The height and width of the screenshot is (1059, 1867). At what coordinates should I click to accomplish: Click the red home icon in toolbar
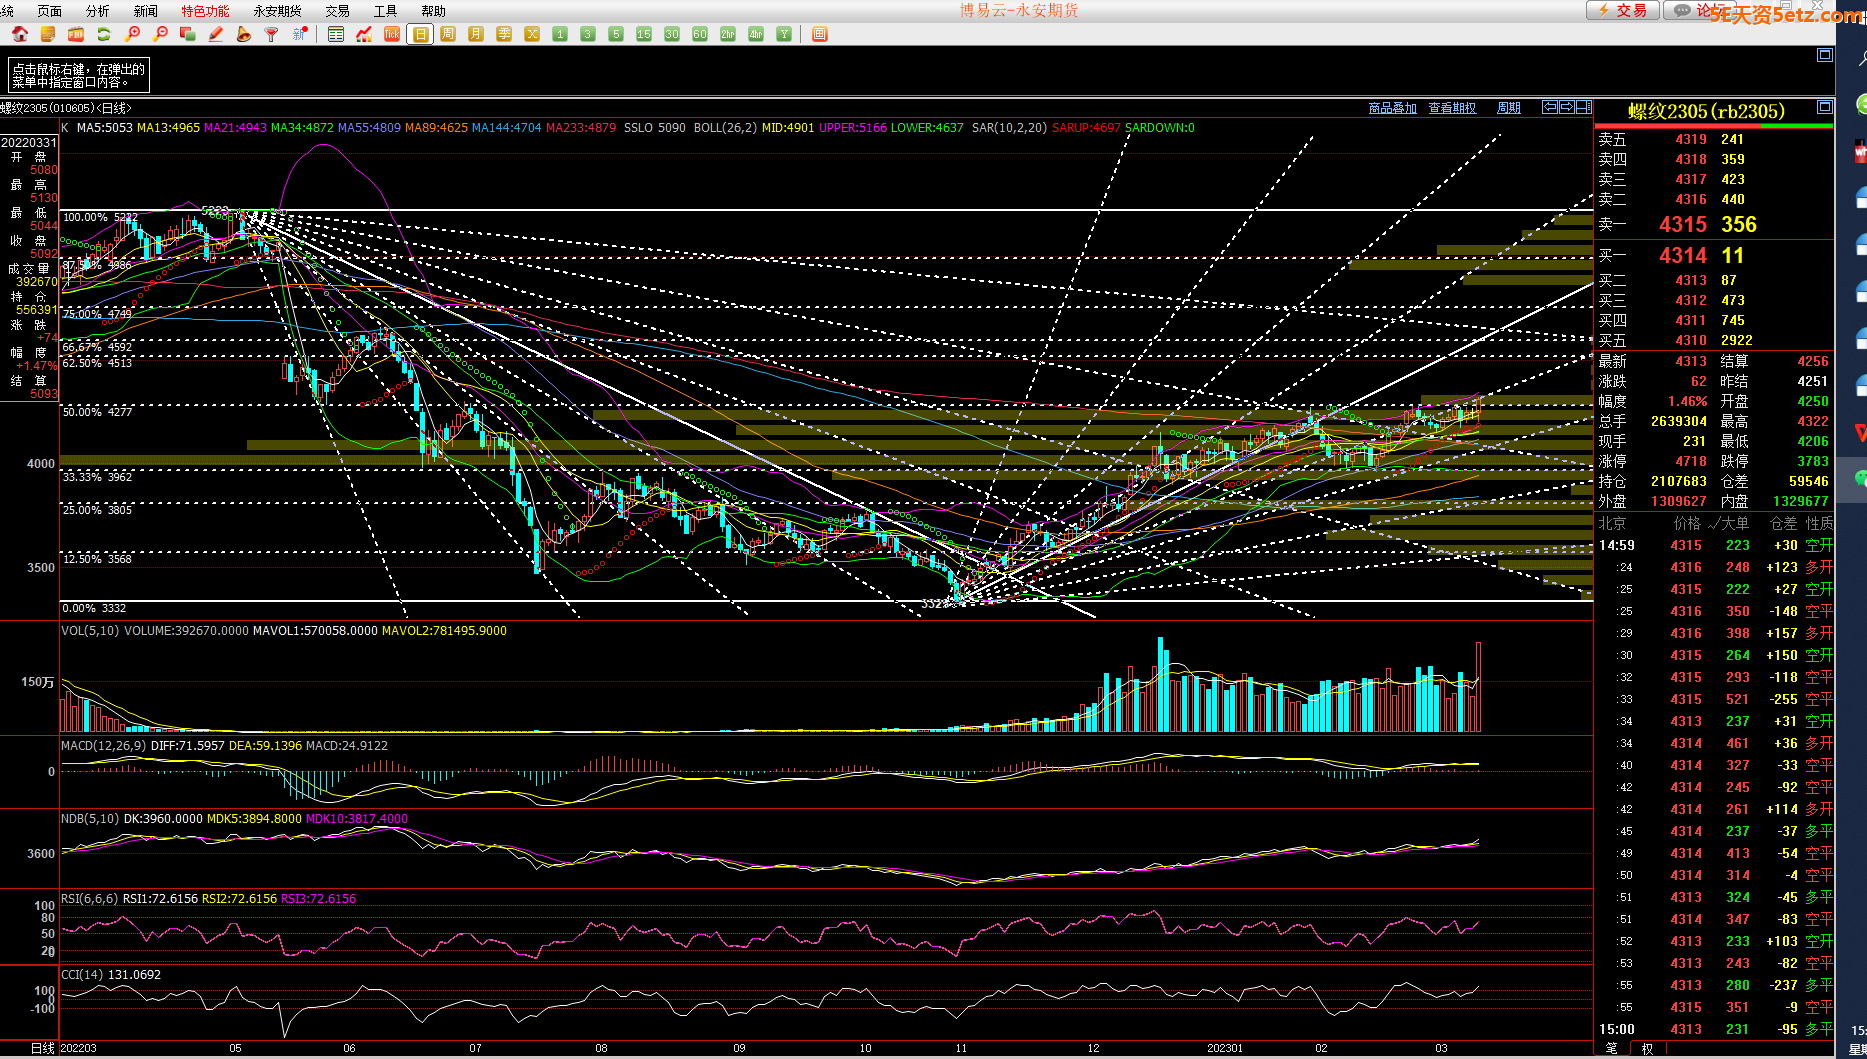point(20,34)
